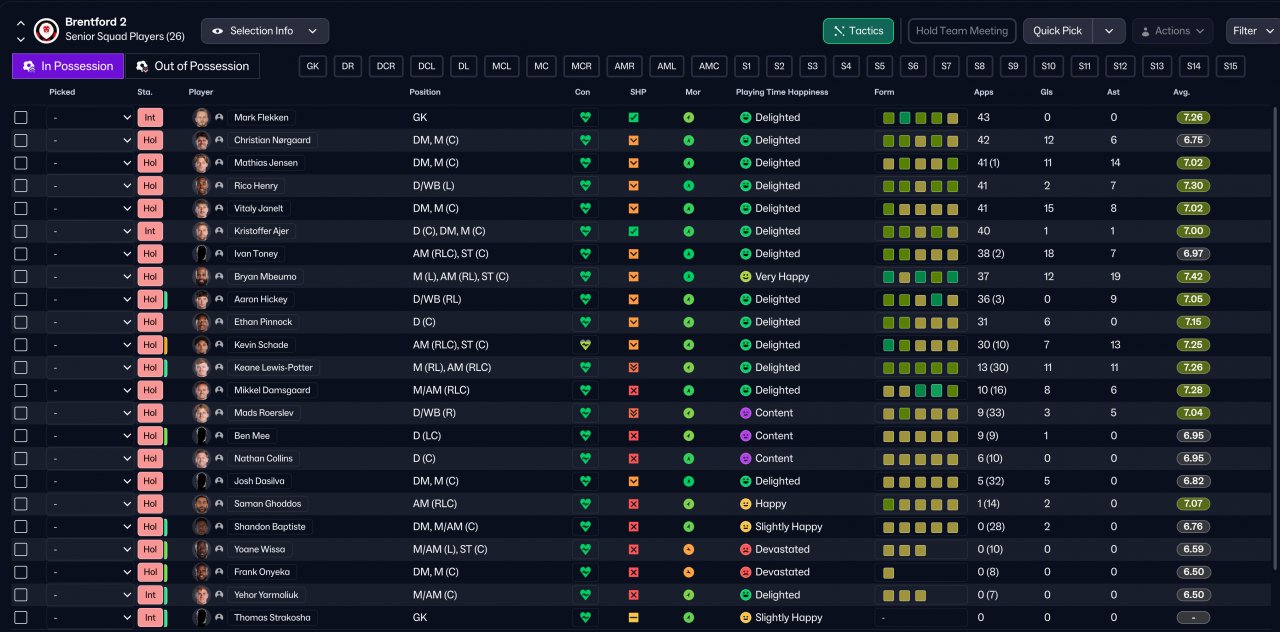Check the box next to Saman Ghoddos
1280x632 pixels.
click(21, 504)
